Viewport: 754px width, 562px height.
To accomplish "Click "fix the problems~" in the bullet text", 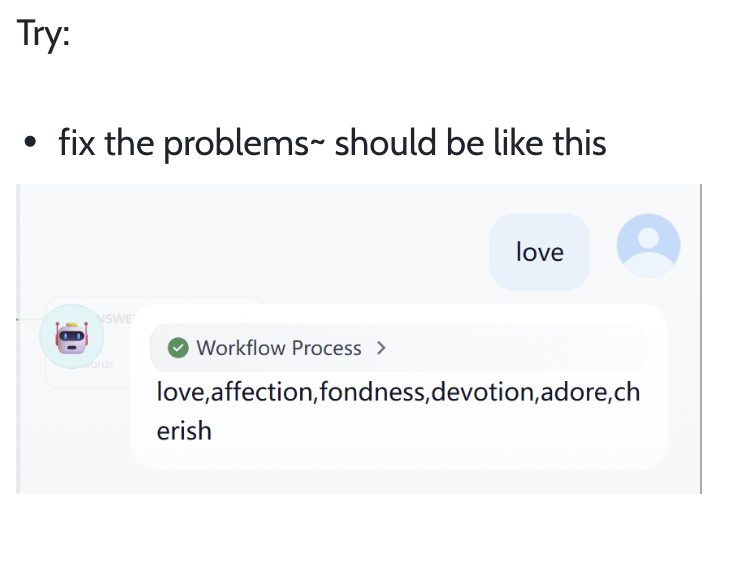I will [x=191, y=144].
